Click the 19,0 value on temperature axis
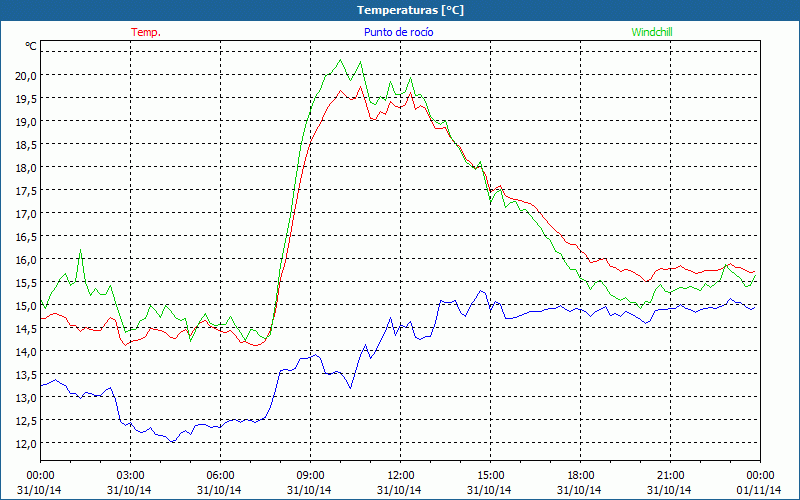 [x=27, y=121]
